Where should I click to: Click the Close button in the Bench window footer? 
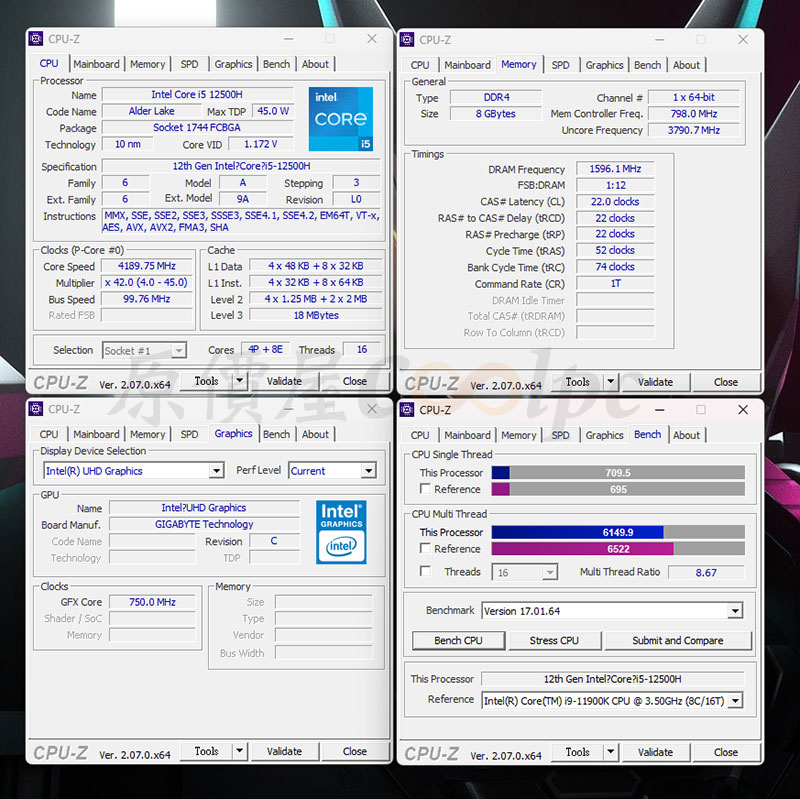pyautogui.click(x=726, y=753)
